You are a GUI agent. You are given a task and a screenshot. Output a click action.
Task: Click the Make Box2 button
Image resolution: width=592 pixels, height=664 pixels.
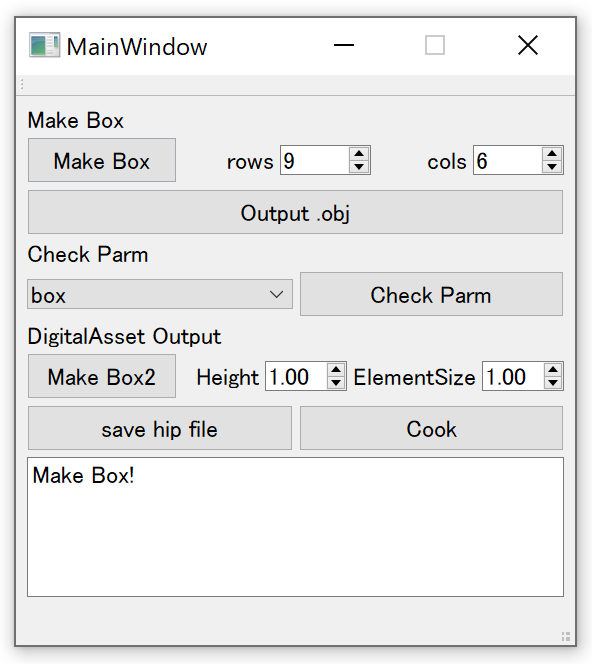pos(102,376)
